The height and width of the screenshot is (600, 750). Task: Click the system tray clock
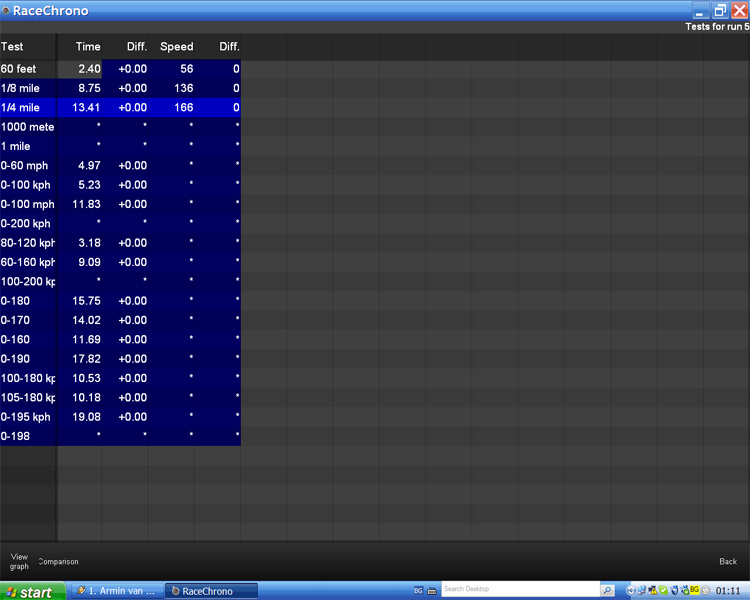pyautogui.click(x=728, y=591)
